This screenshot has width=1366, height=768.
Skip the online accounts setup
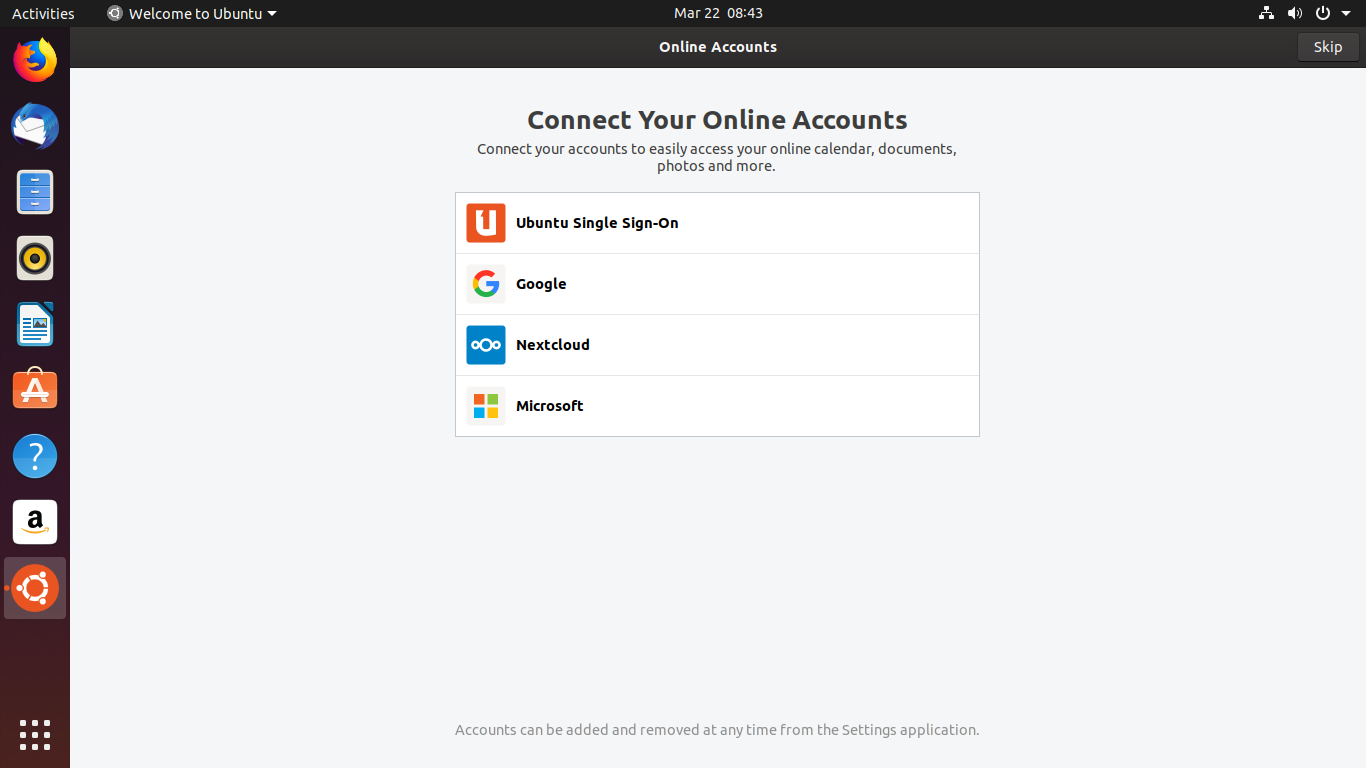coord(1328,47)
